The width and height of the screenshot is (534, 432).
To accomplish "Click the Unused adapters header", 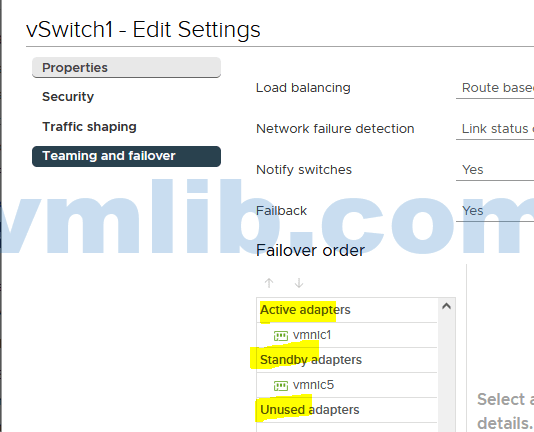I will click(x=310, y=410).
